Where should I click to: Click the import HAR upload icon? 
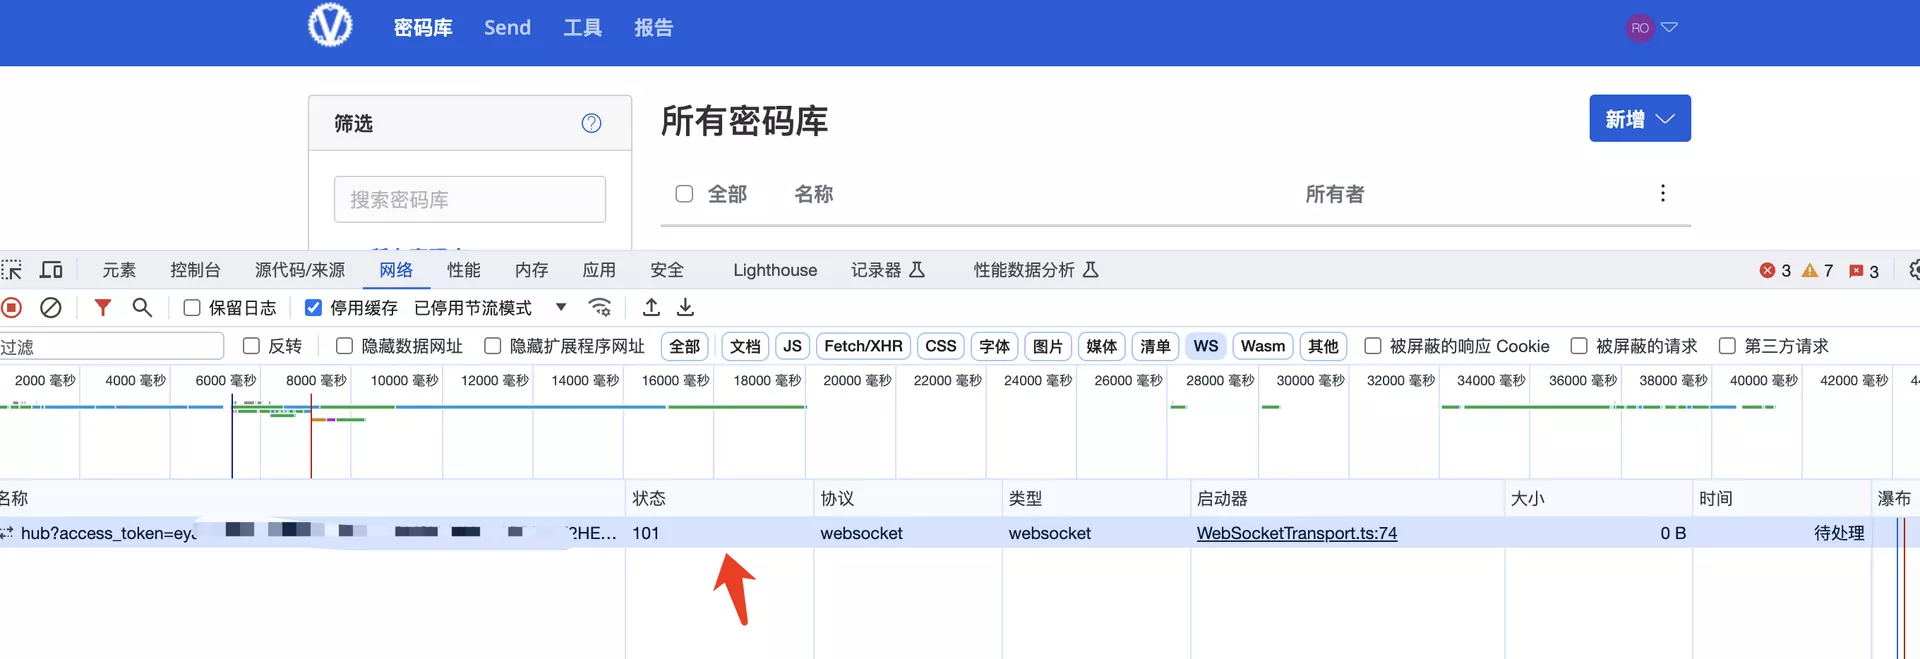(x=651, y=308)
